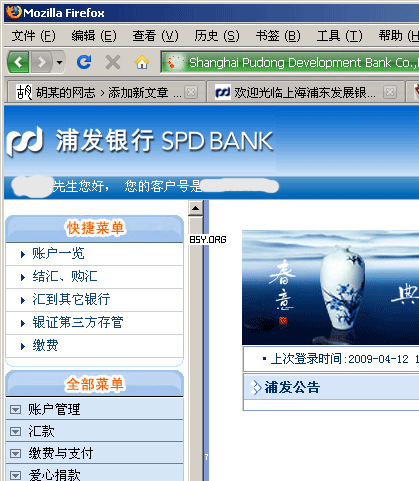Select the 爱心捐款 menu label
Screen dimensions: 419x481
click(54, 475)
